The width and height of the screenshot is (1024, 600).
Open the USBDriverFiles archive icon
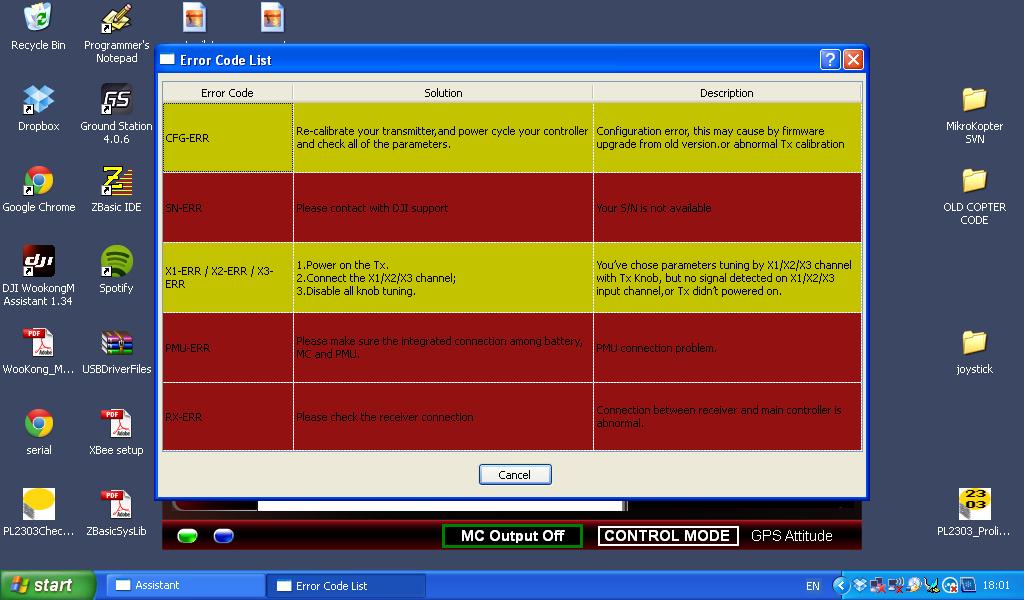(x=116, y=344)
